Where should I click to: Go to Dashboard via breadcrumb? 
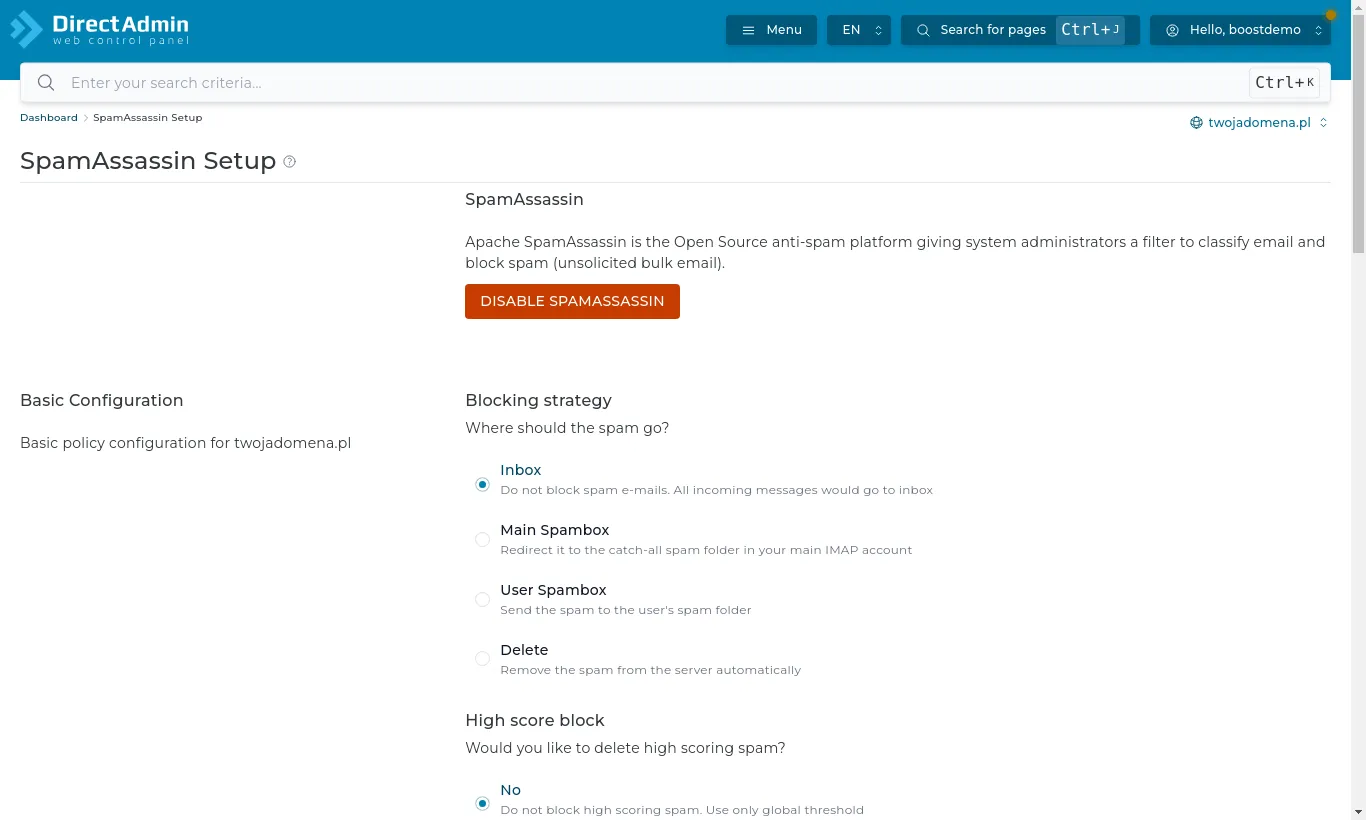click(x=49, y=118)
